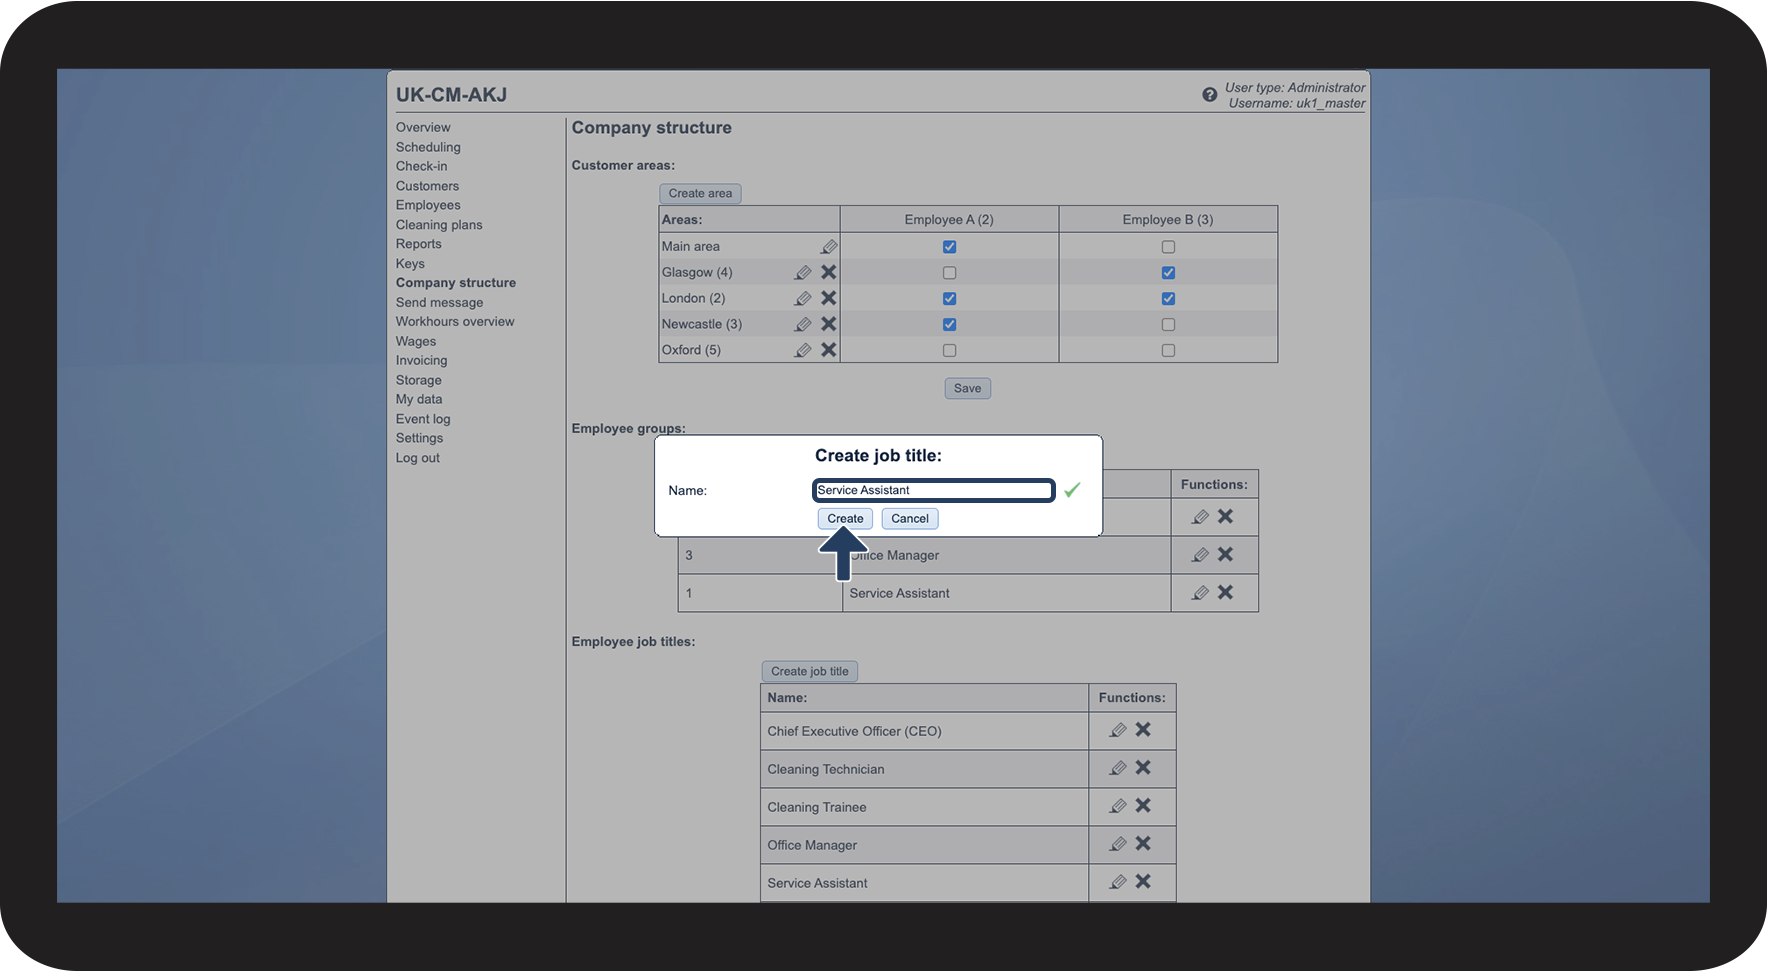Edit the Service Assistant employee group
Image resolution: width=1767 pixels, height=971 pixels.
click(x=1200, y=593)
